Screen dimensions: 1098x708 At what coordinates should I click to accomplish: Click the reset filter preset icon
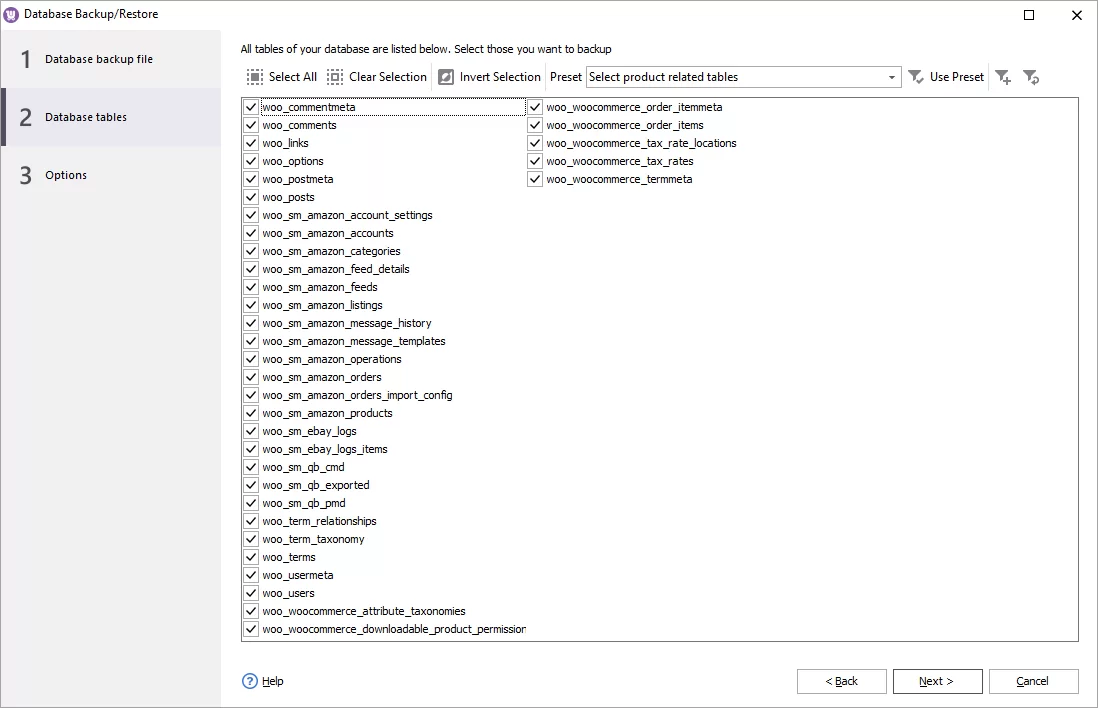(x=1031, y=76)
